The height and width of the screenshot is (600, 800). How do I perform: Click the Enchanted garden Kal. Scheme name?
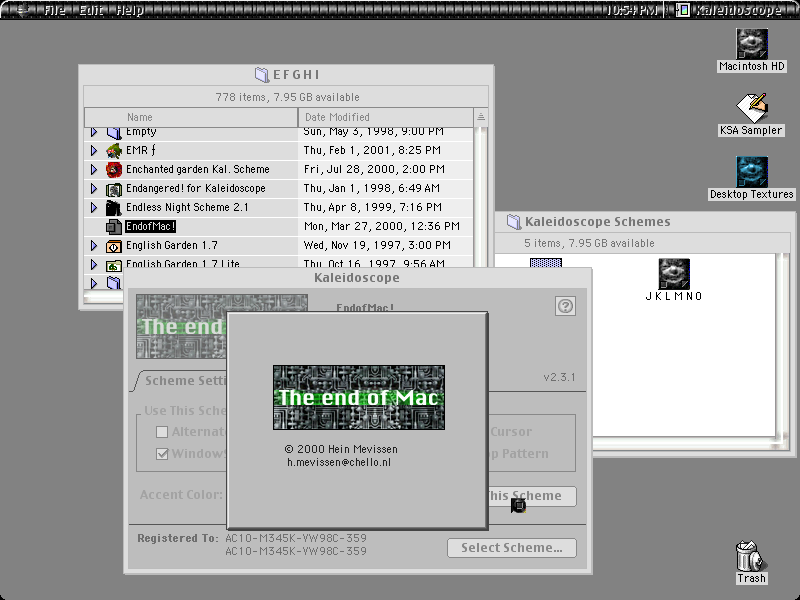[197, 169]
